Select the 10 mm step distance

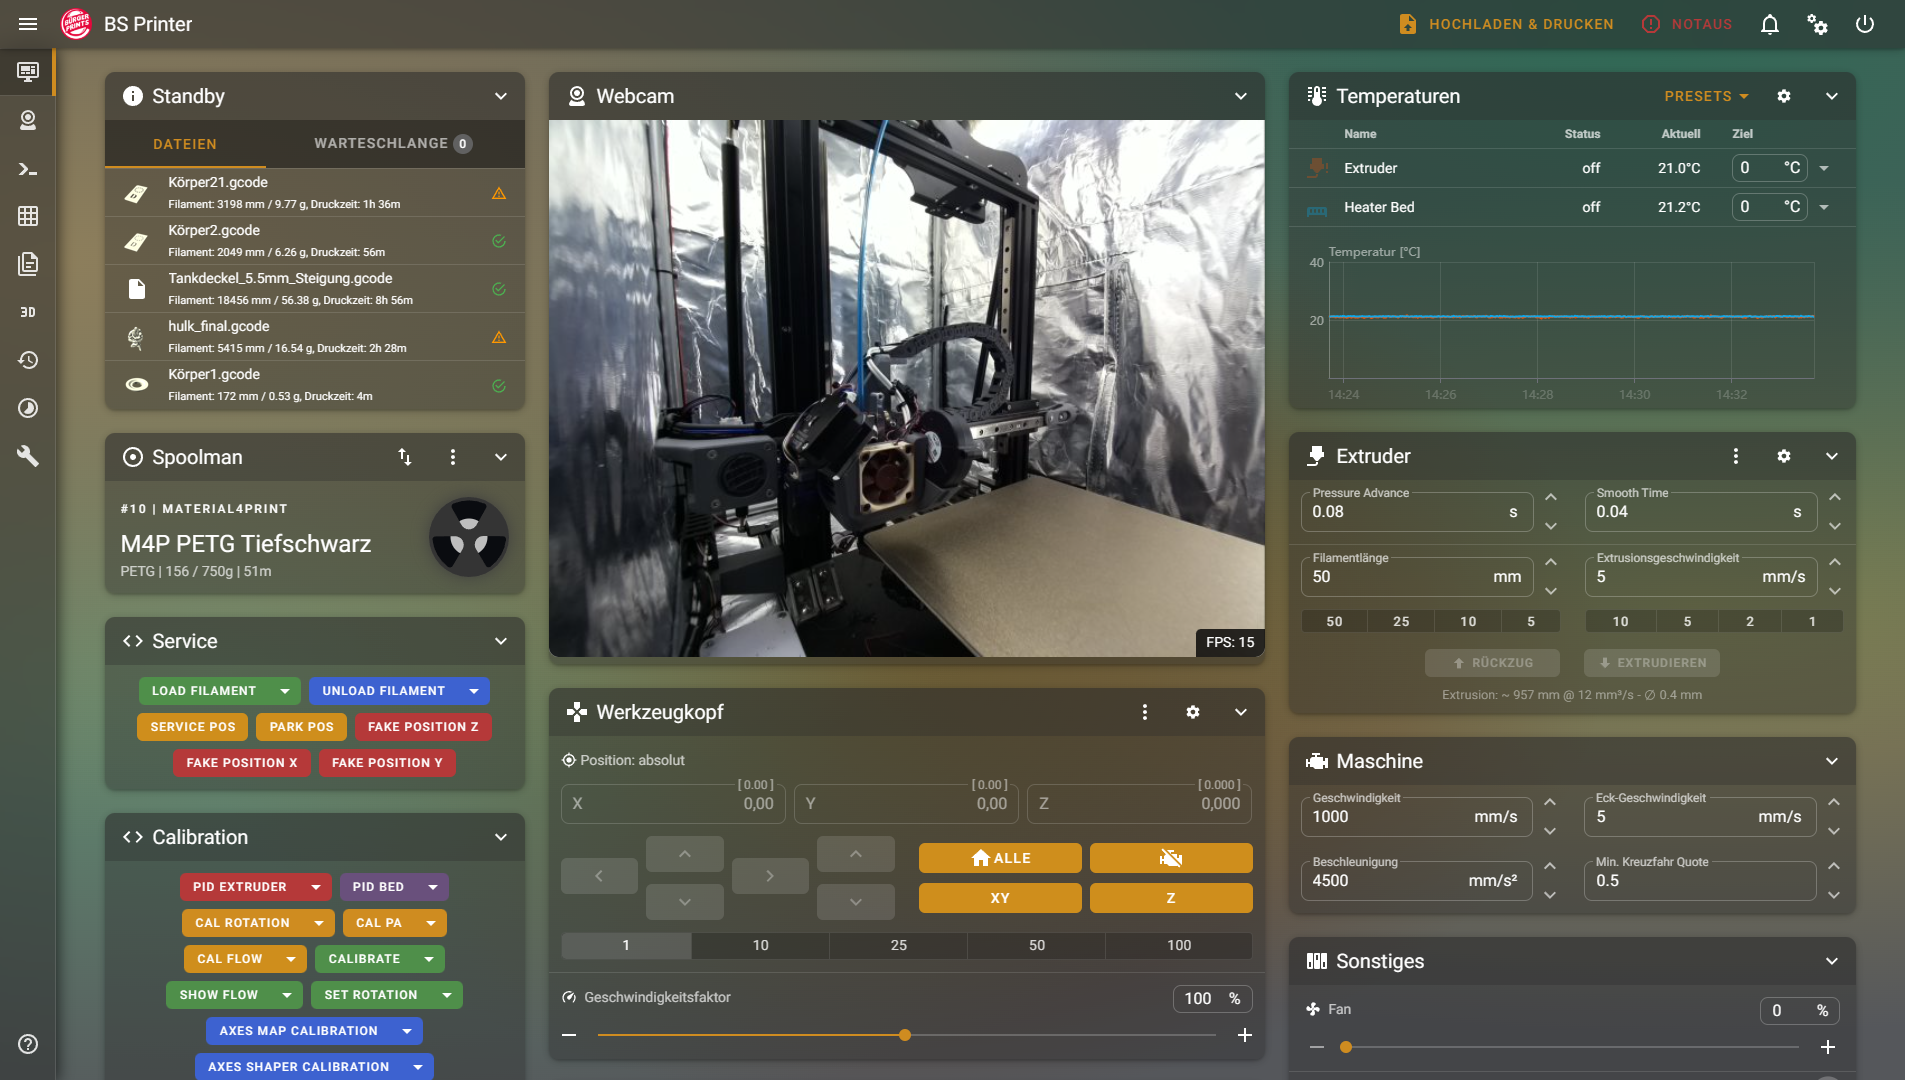[760, 945]
